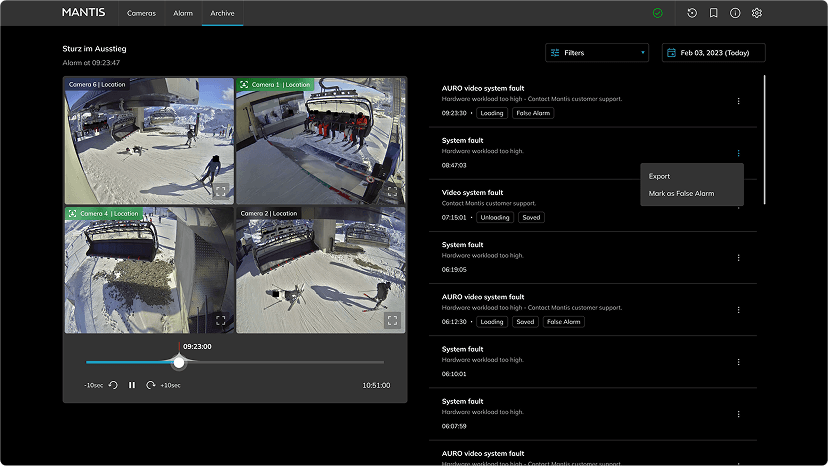This screenshot has height=466, width=828.
Task: Expand Camera 2 view to fullscreen
Action: (x=392, y=320)
